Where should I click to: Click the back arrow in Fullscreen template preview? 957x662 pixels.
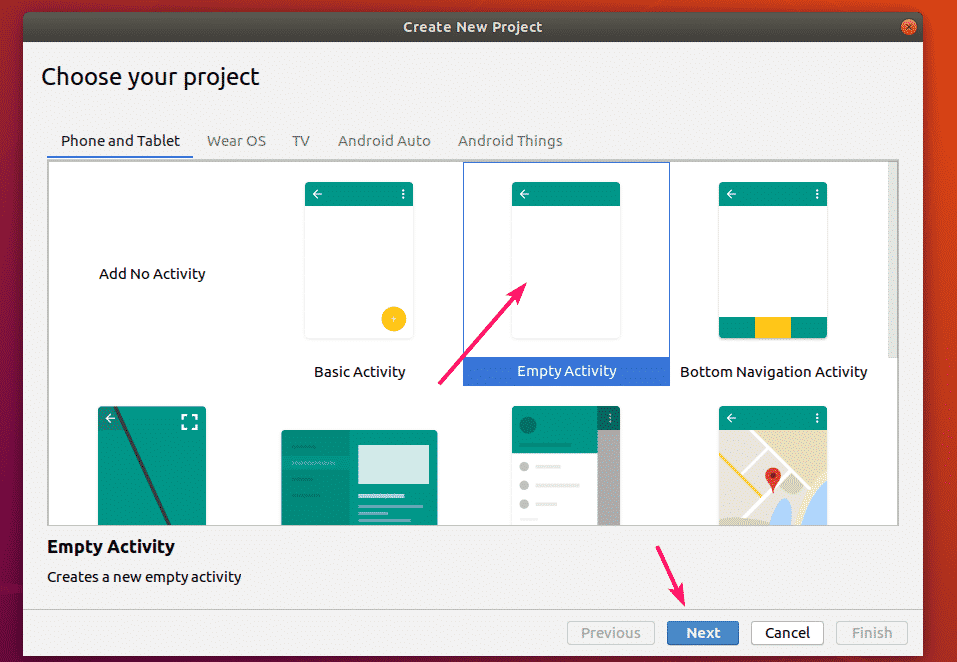click(110, 418)
